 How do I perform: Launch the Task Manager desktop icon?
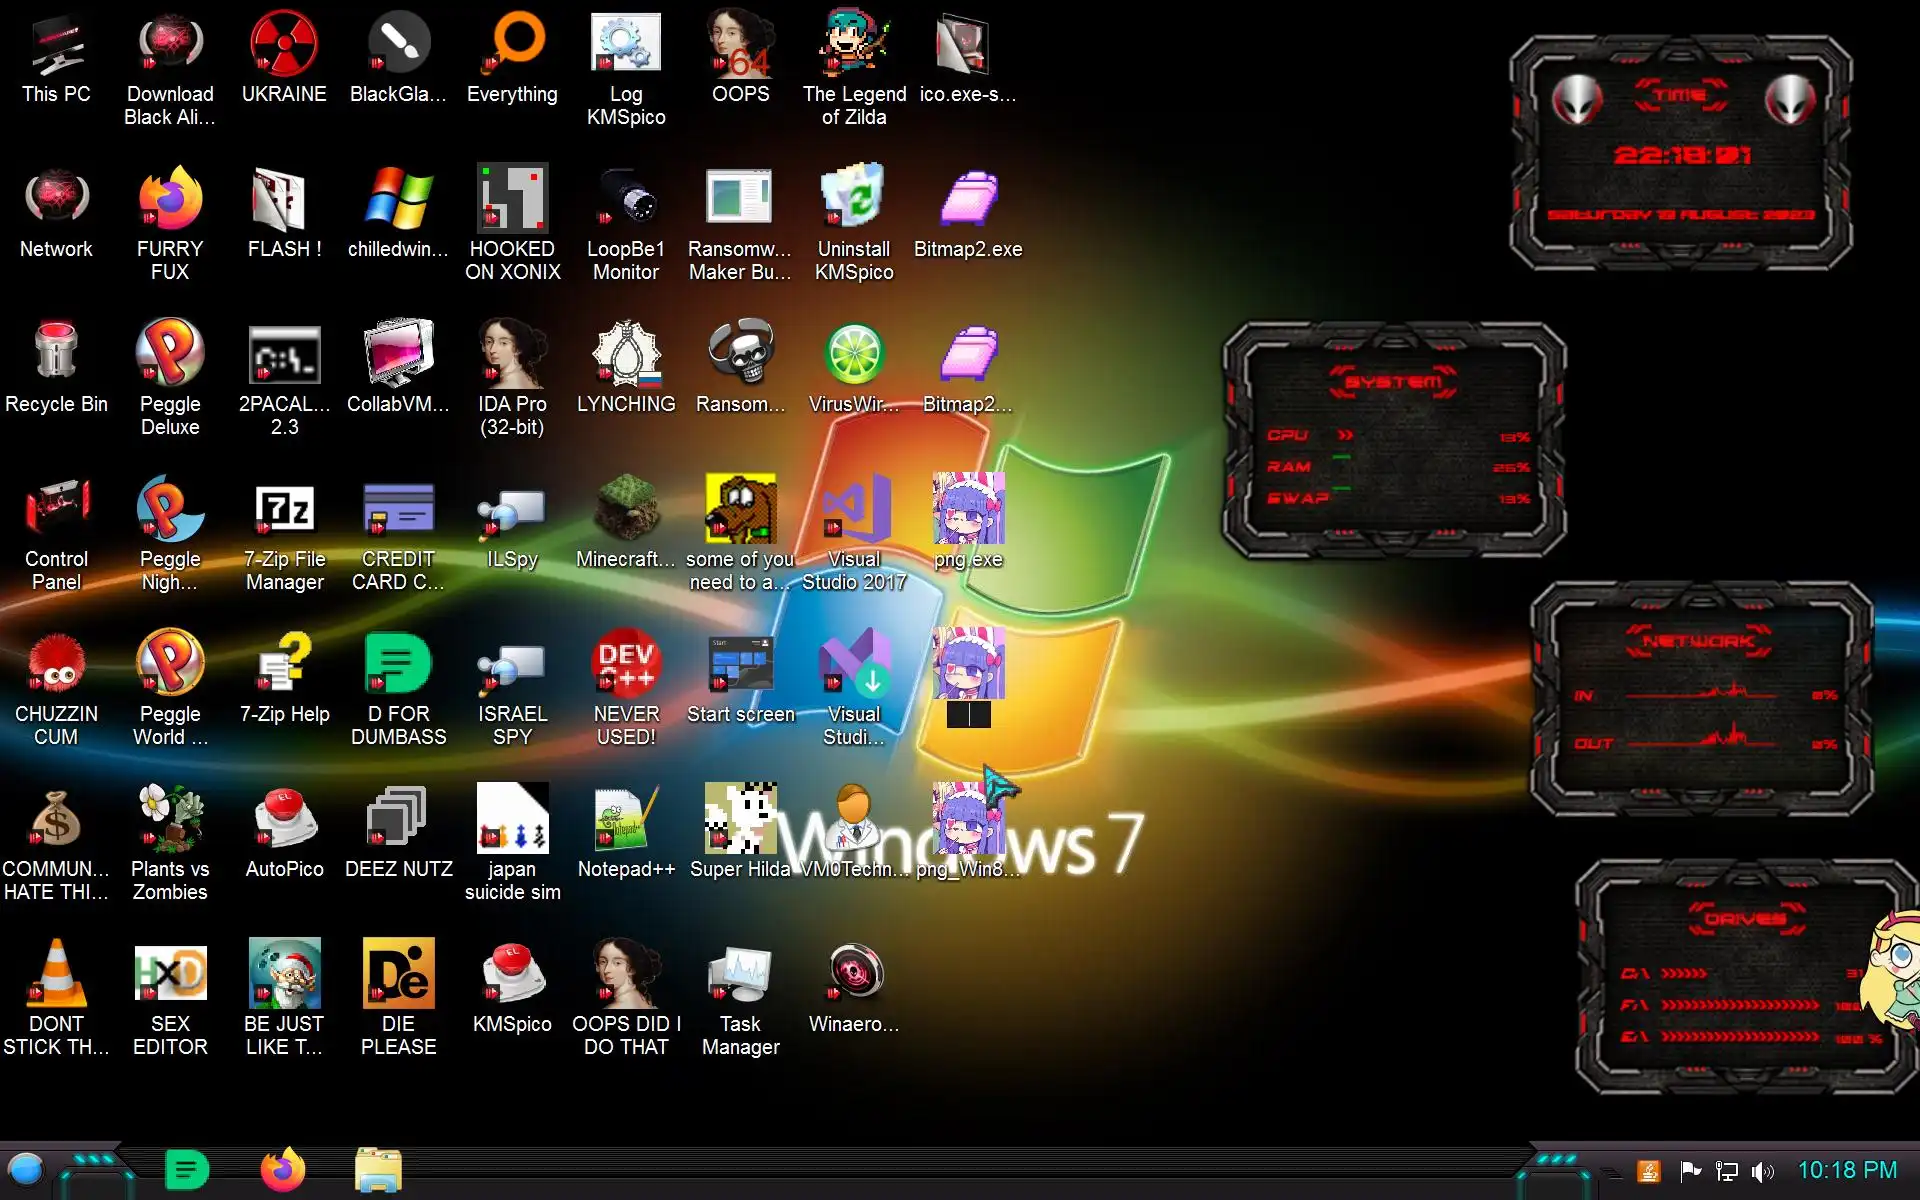[x=740, y=973]
